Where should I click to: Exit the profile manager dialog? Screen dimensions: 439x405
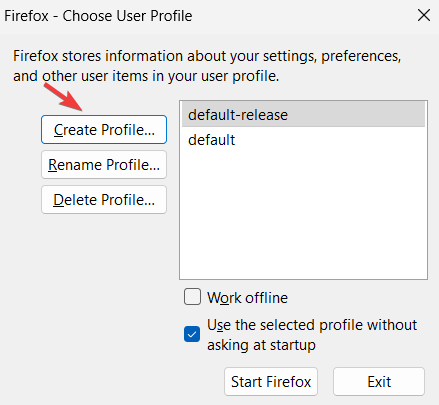379,382
